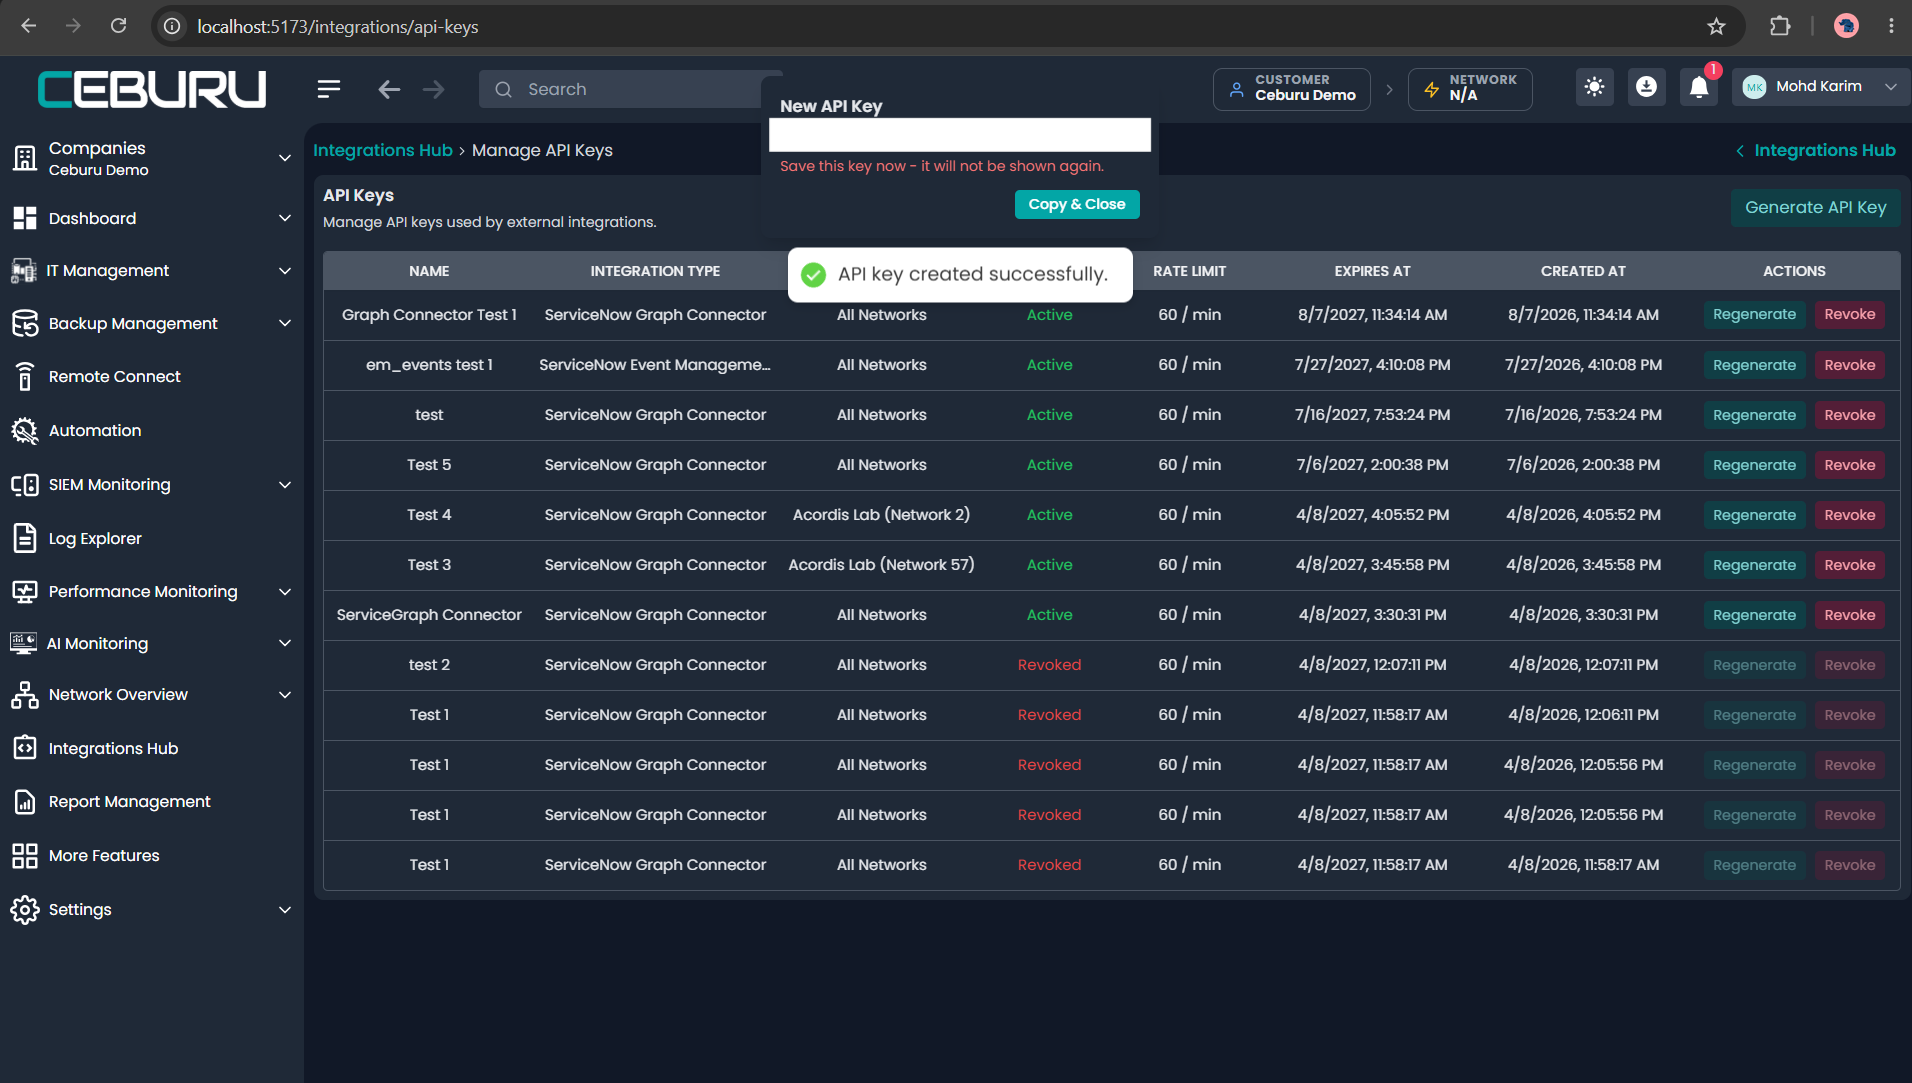
Task: Click the New API Key text field
Action: tap(960, 135)
